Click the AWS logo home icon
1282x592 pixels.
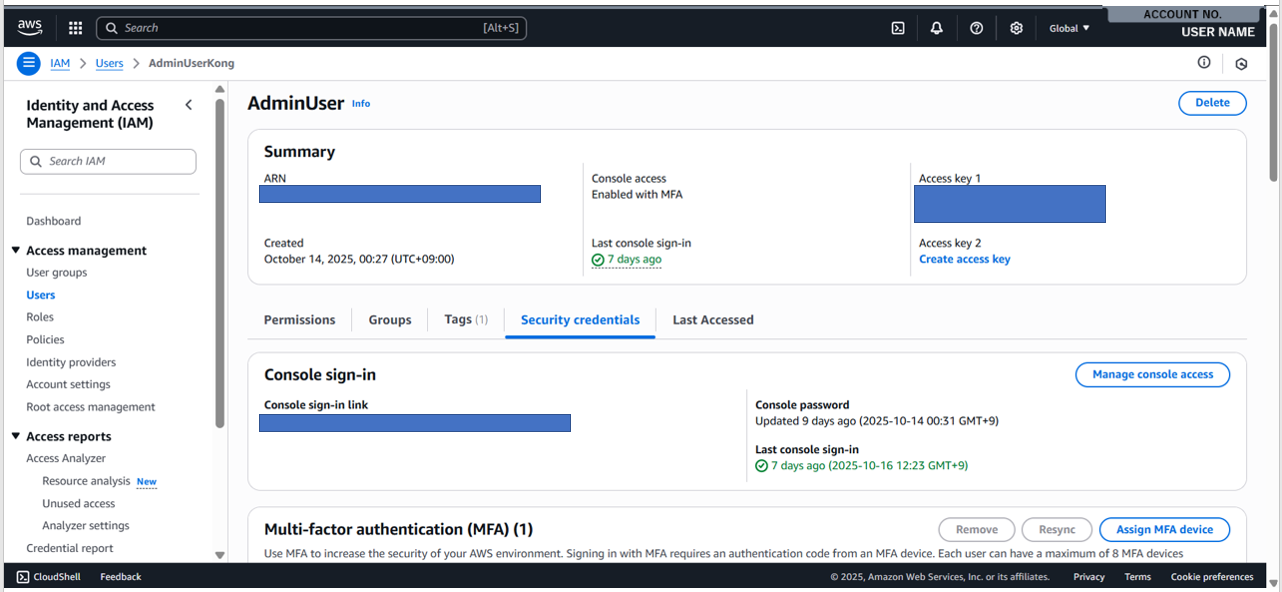point(30,28)
